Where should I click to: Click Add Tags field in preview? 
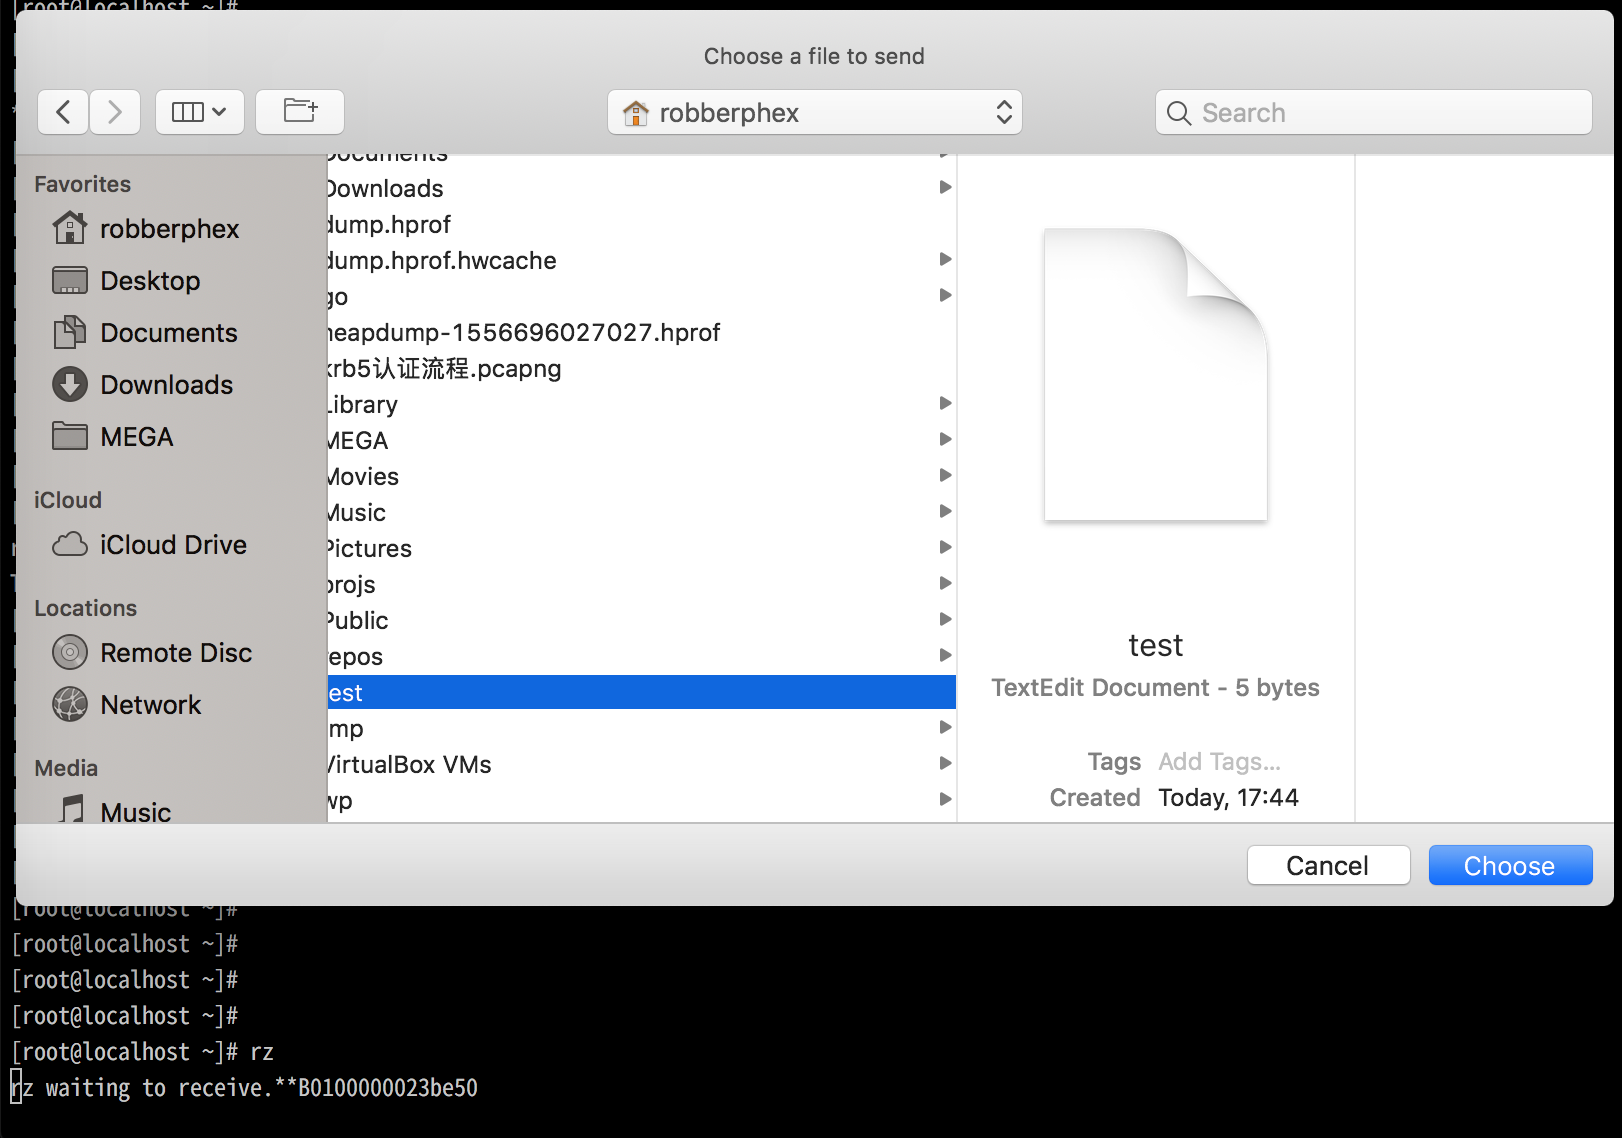tap(1219, 762)
